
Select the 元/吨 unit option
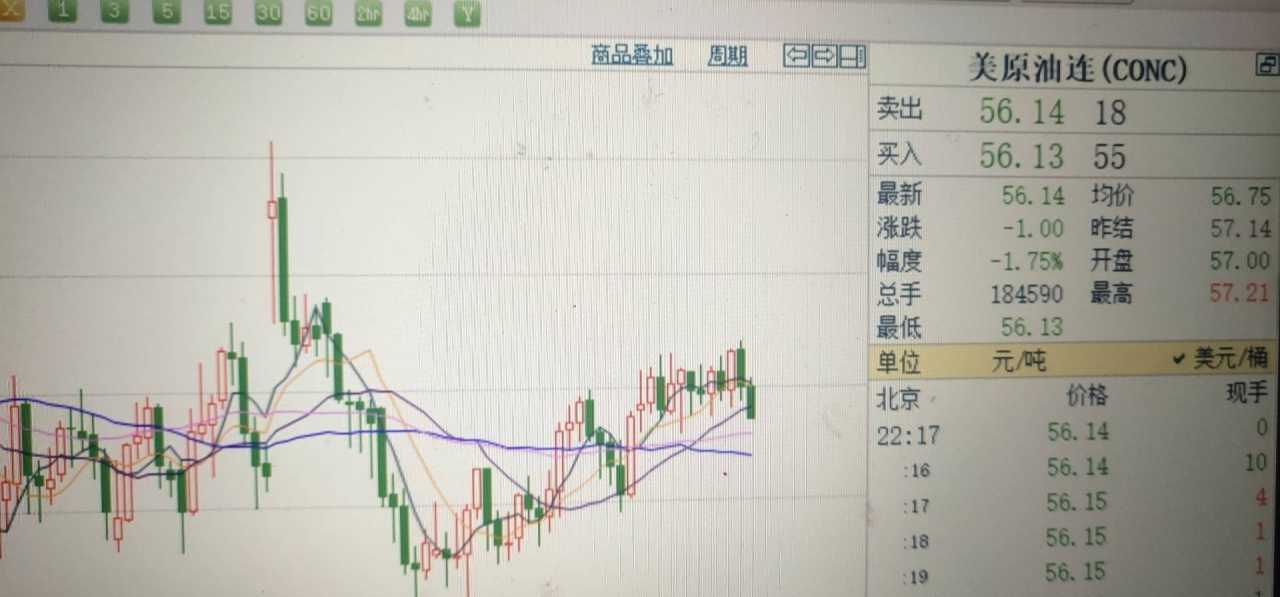pyautogui.click(x=1018, y=360)
